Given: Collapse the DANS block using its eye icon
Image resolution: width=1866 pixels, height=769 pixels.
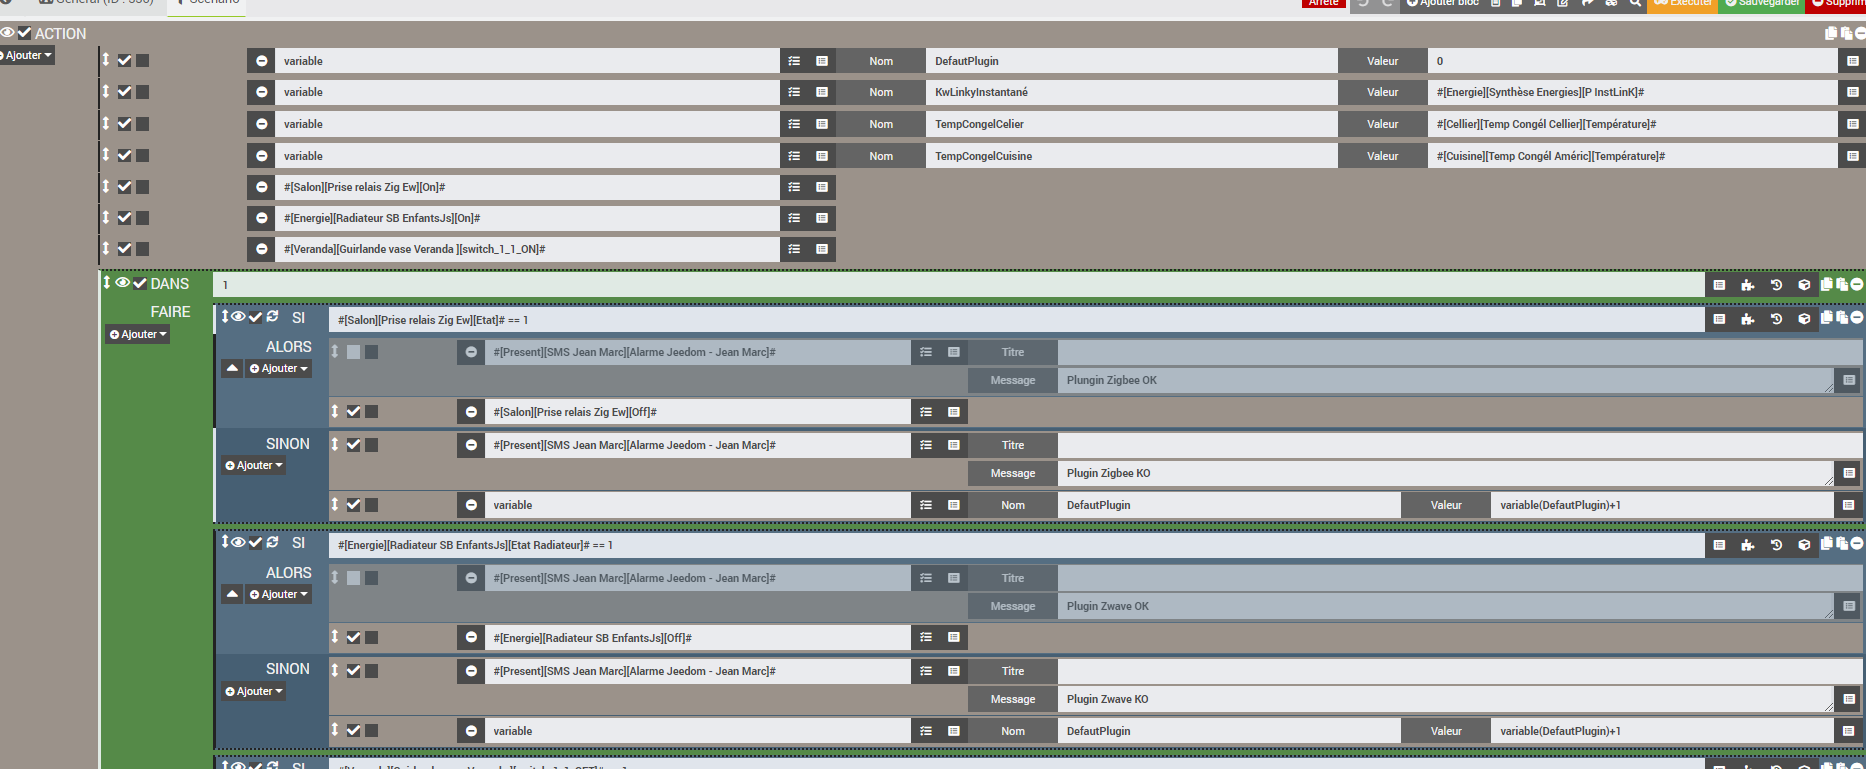Looking at the screenshot, I should [x=123, y=283].
